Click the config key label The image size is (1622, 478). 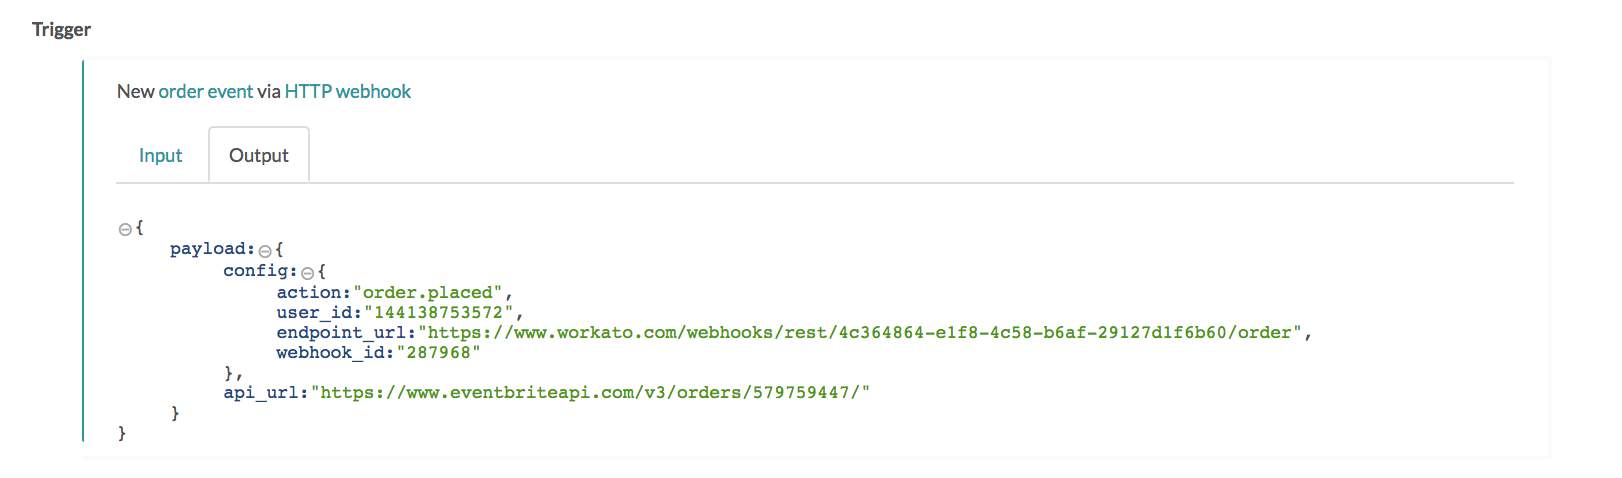click(257, 271)
